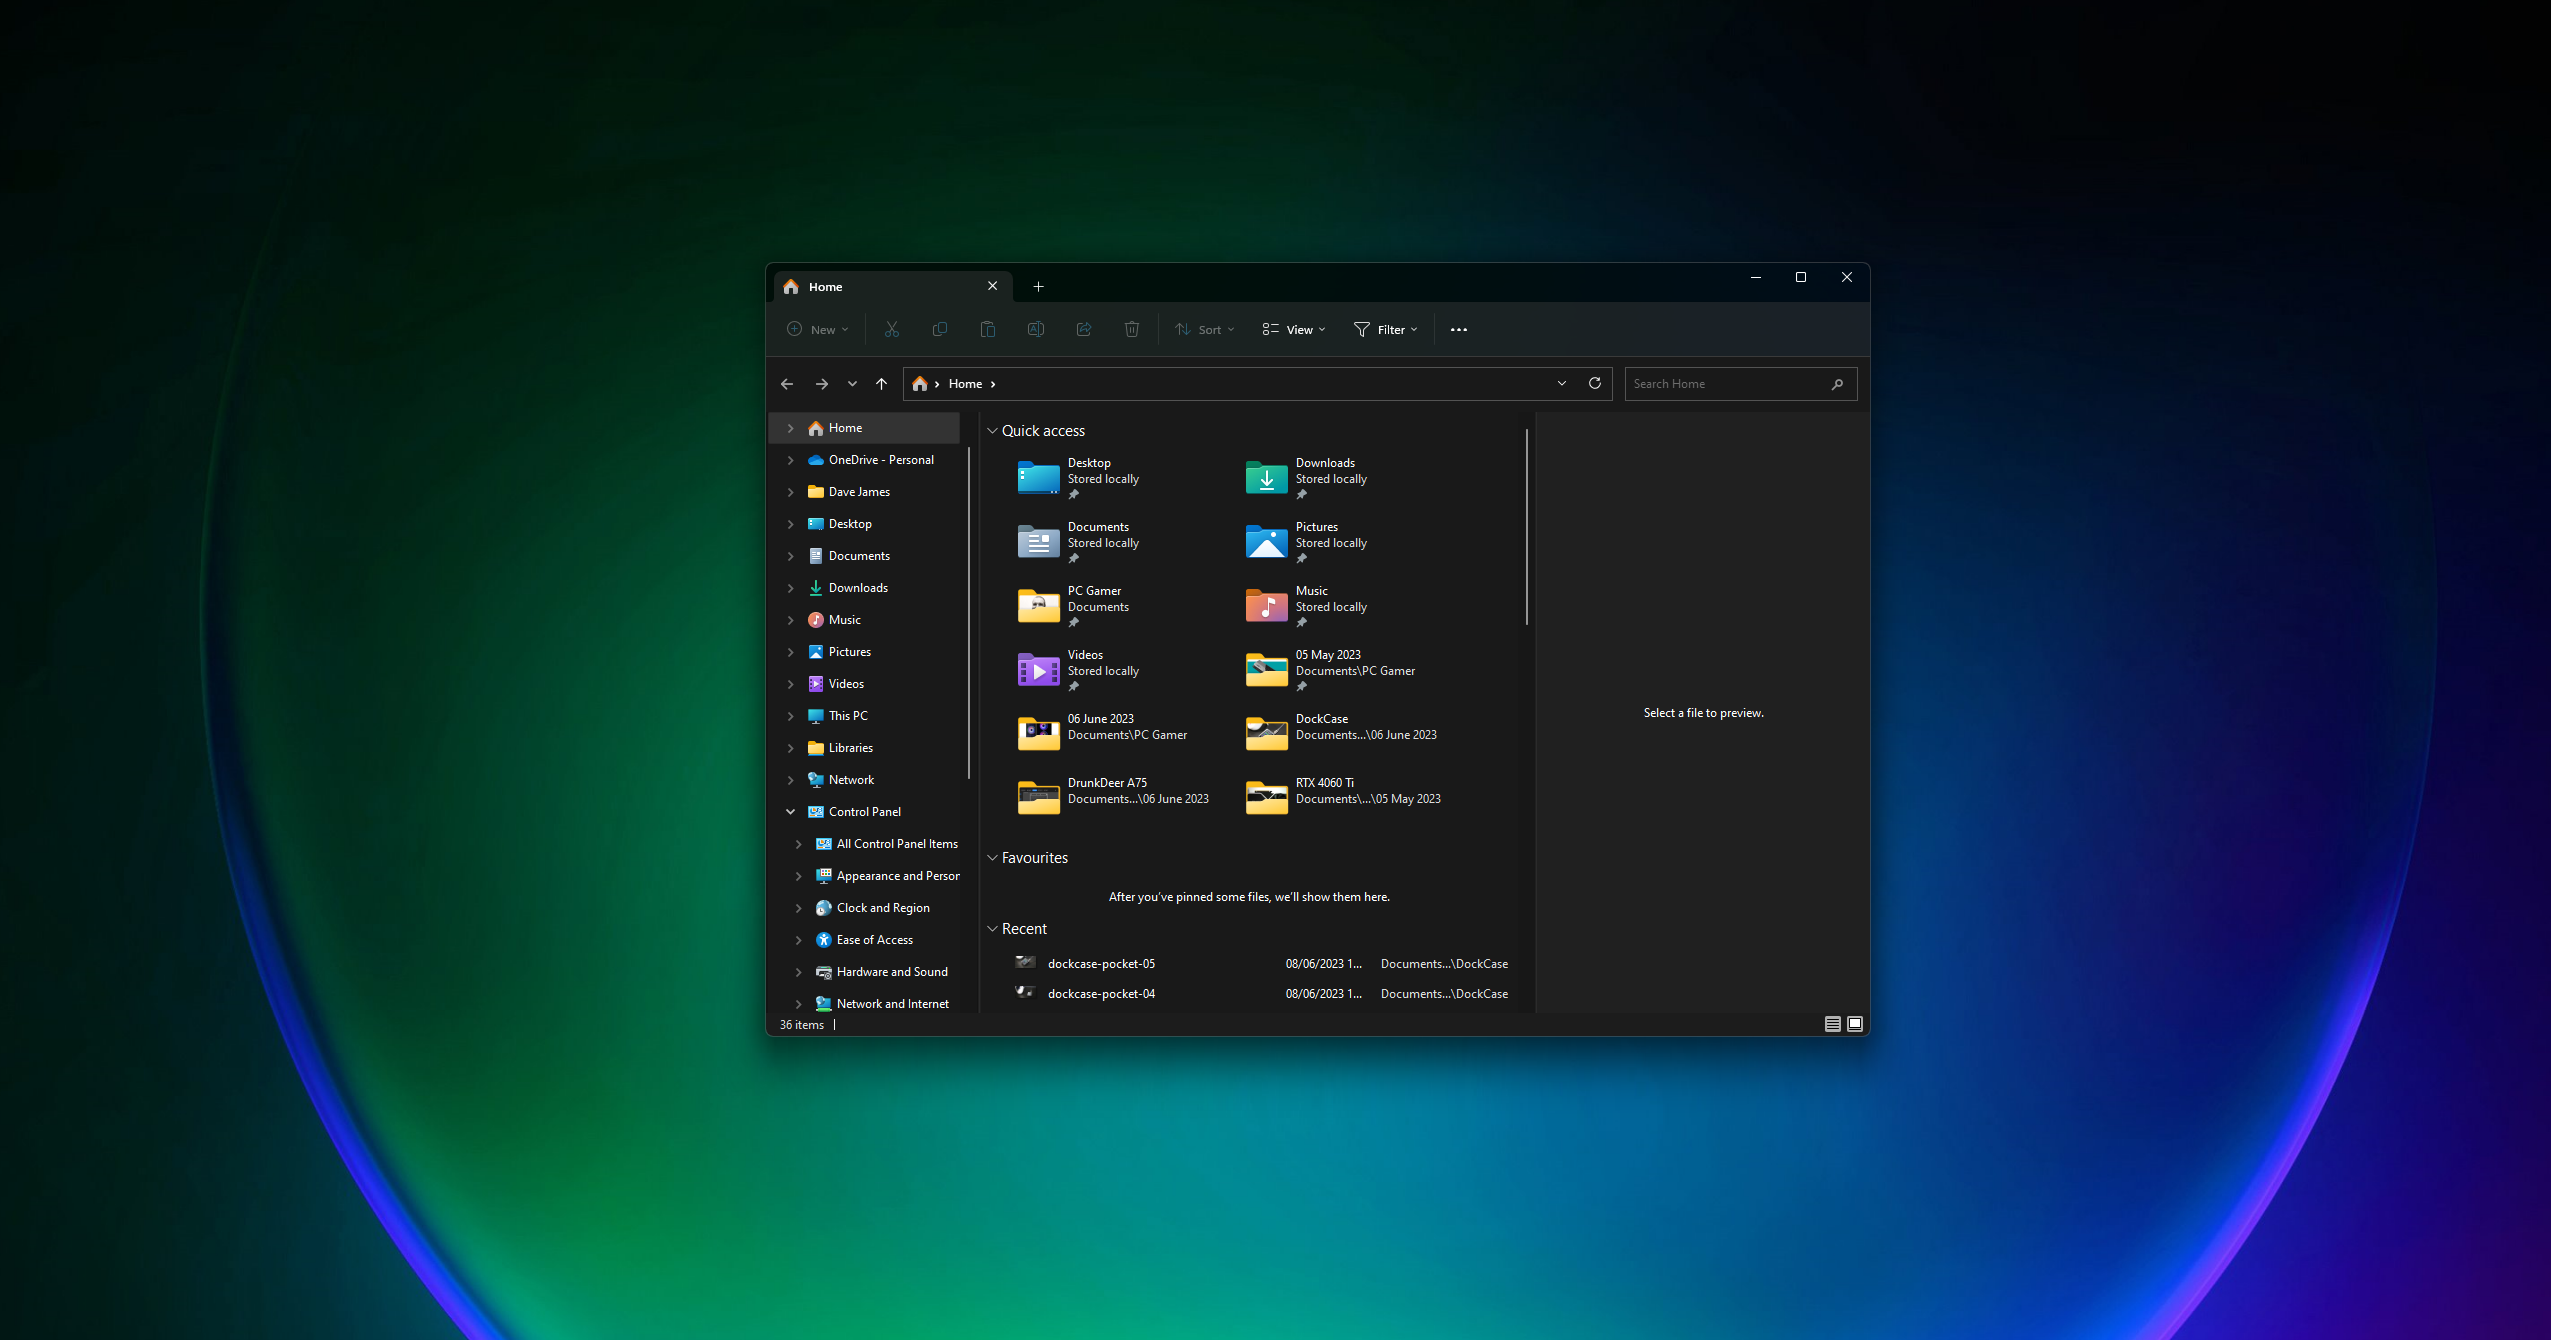This screenshot has width=2551, height=1340.
Task: Click the Cut icon in the toolbar
Action: coord(891,329)
